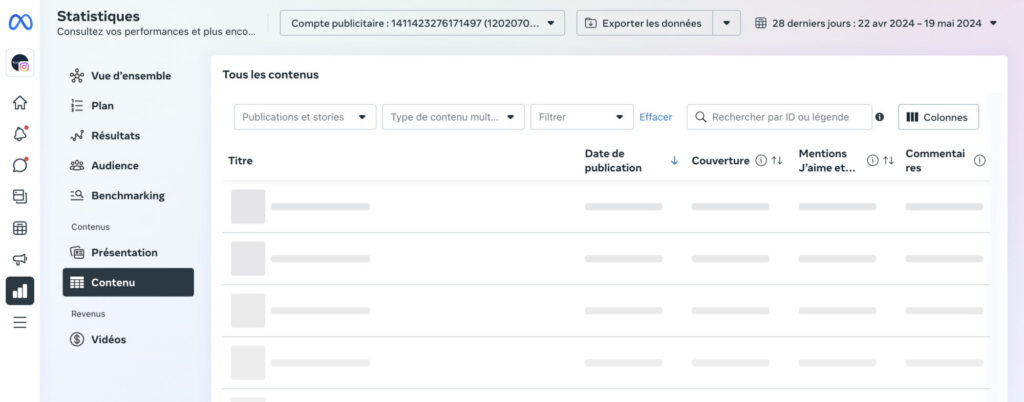Click Exporter les données button

click(644, 23)
